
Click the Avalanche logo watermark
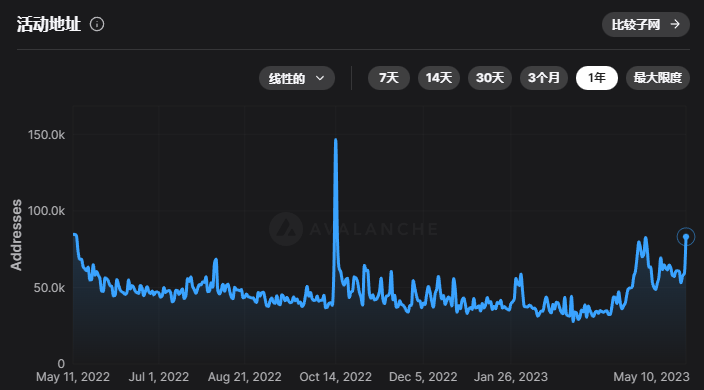point(286,229)
